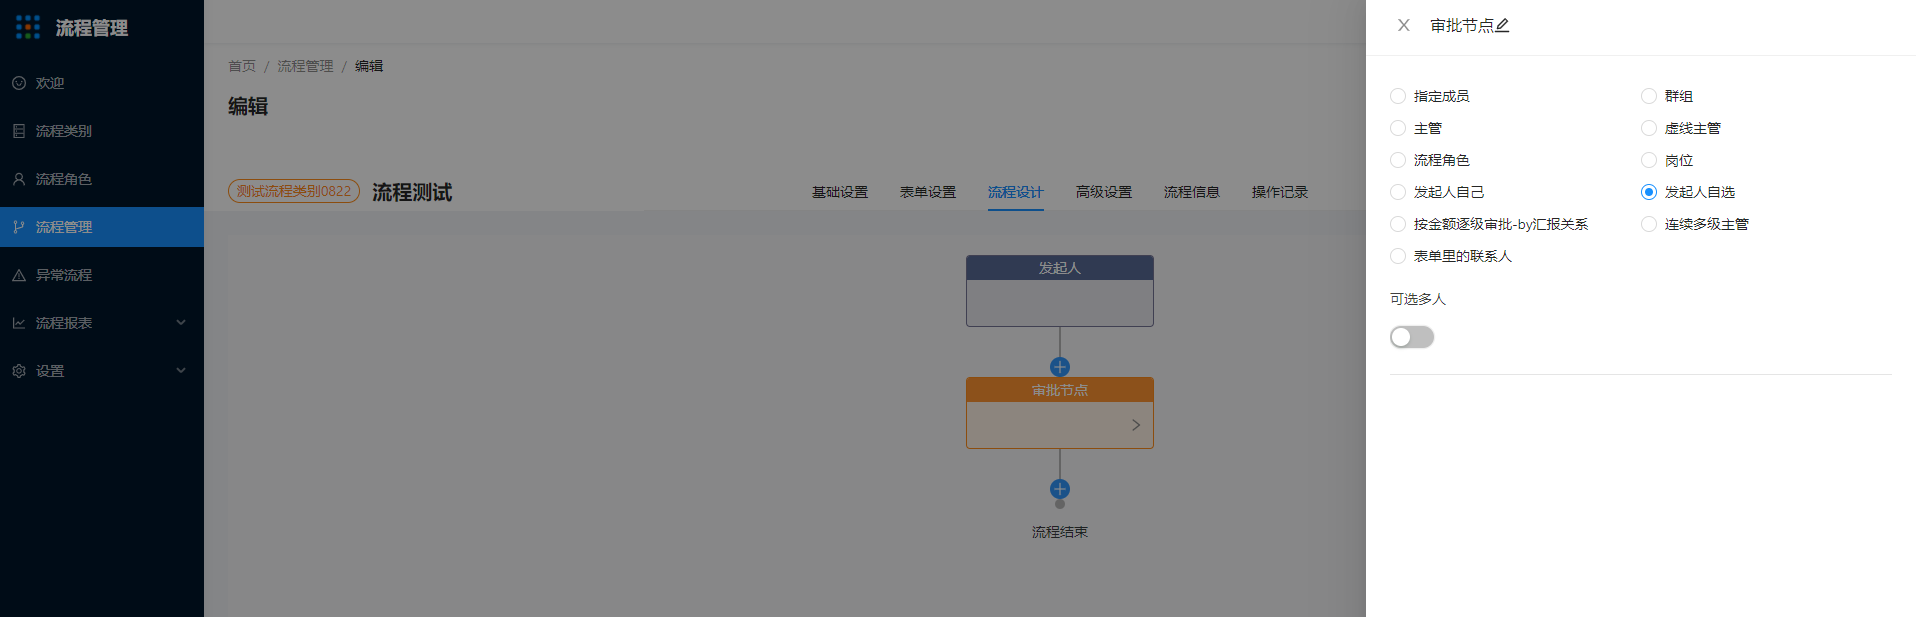Click the 编辑 breadcrumb item

[369, 66]
